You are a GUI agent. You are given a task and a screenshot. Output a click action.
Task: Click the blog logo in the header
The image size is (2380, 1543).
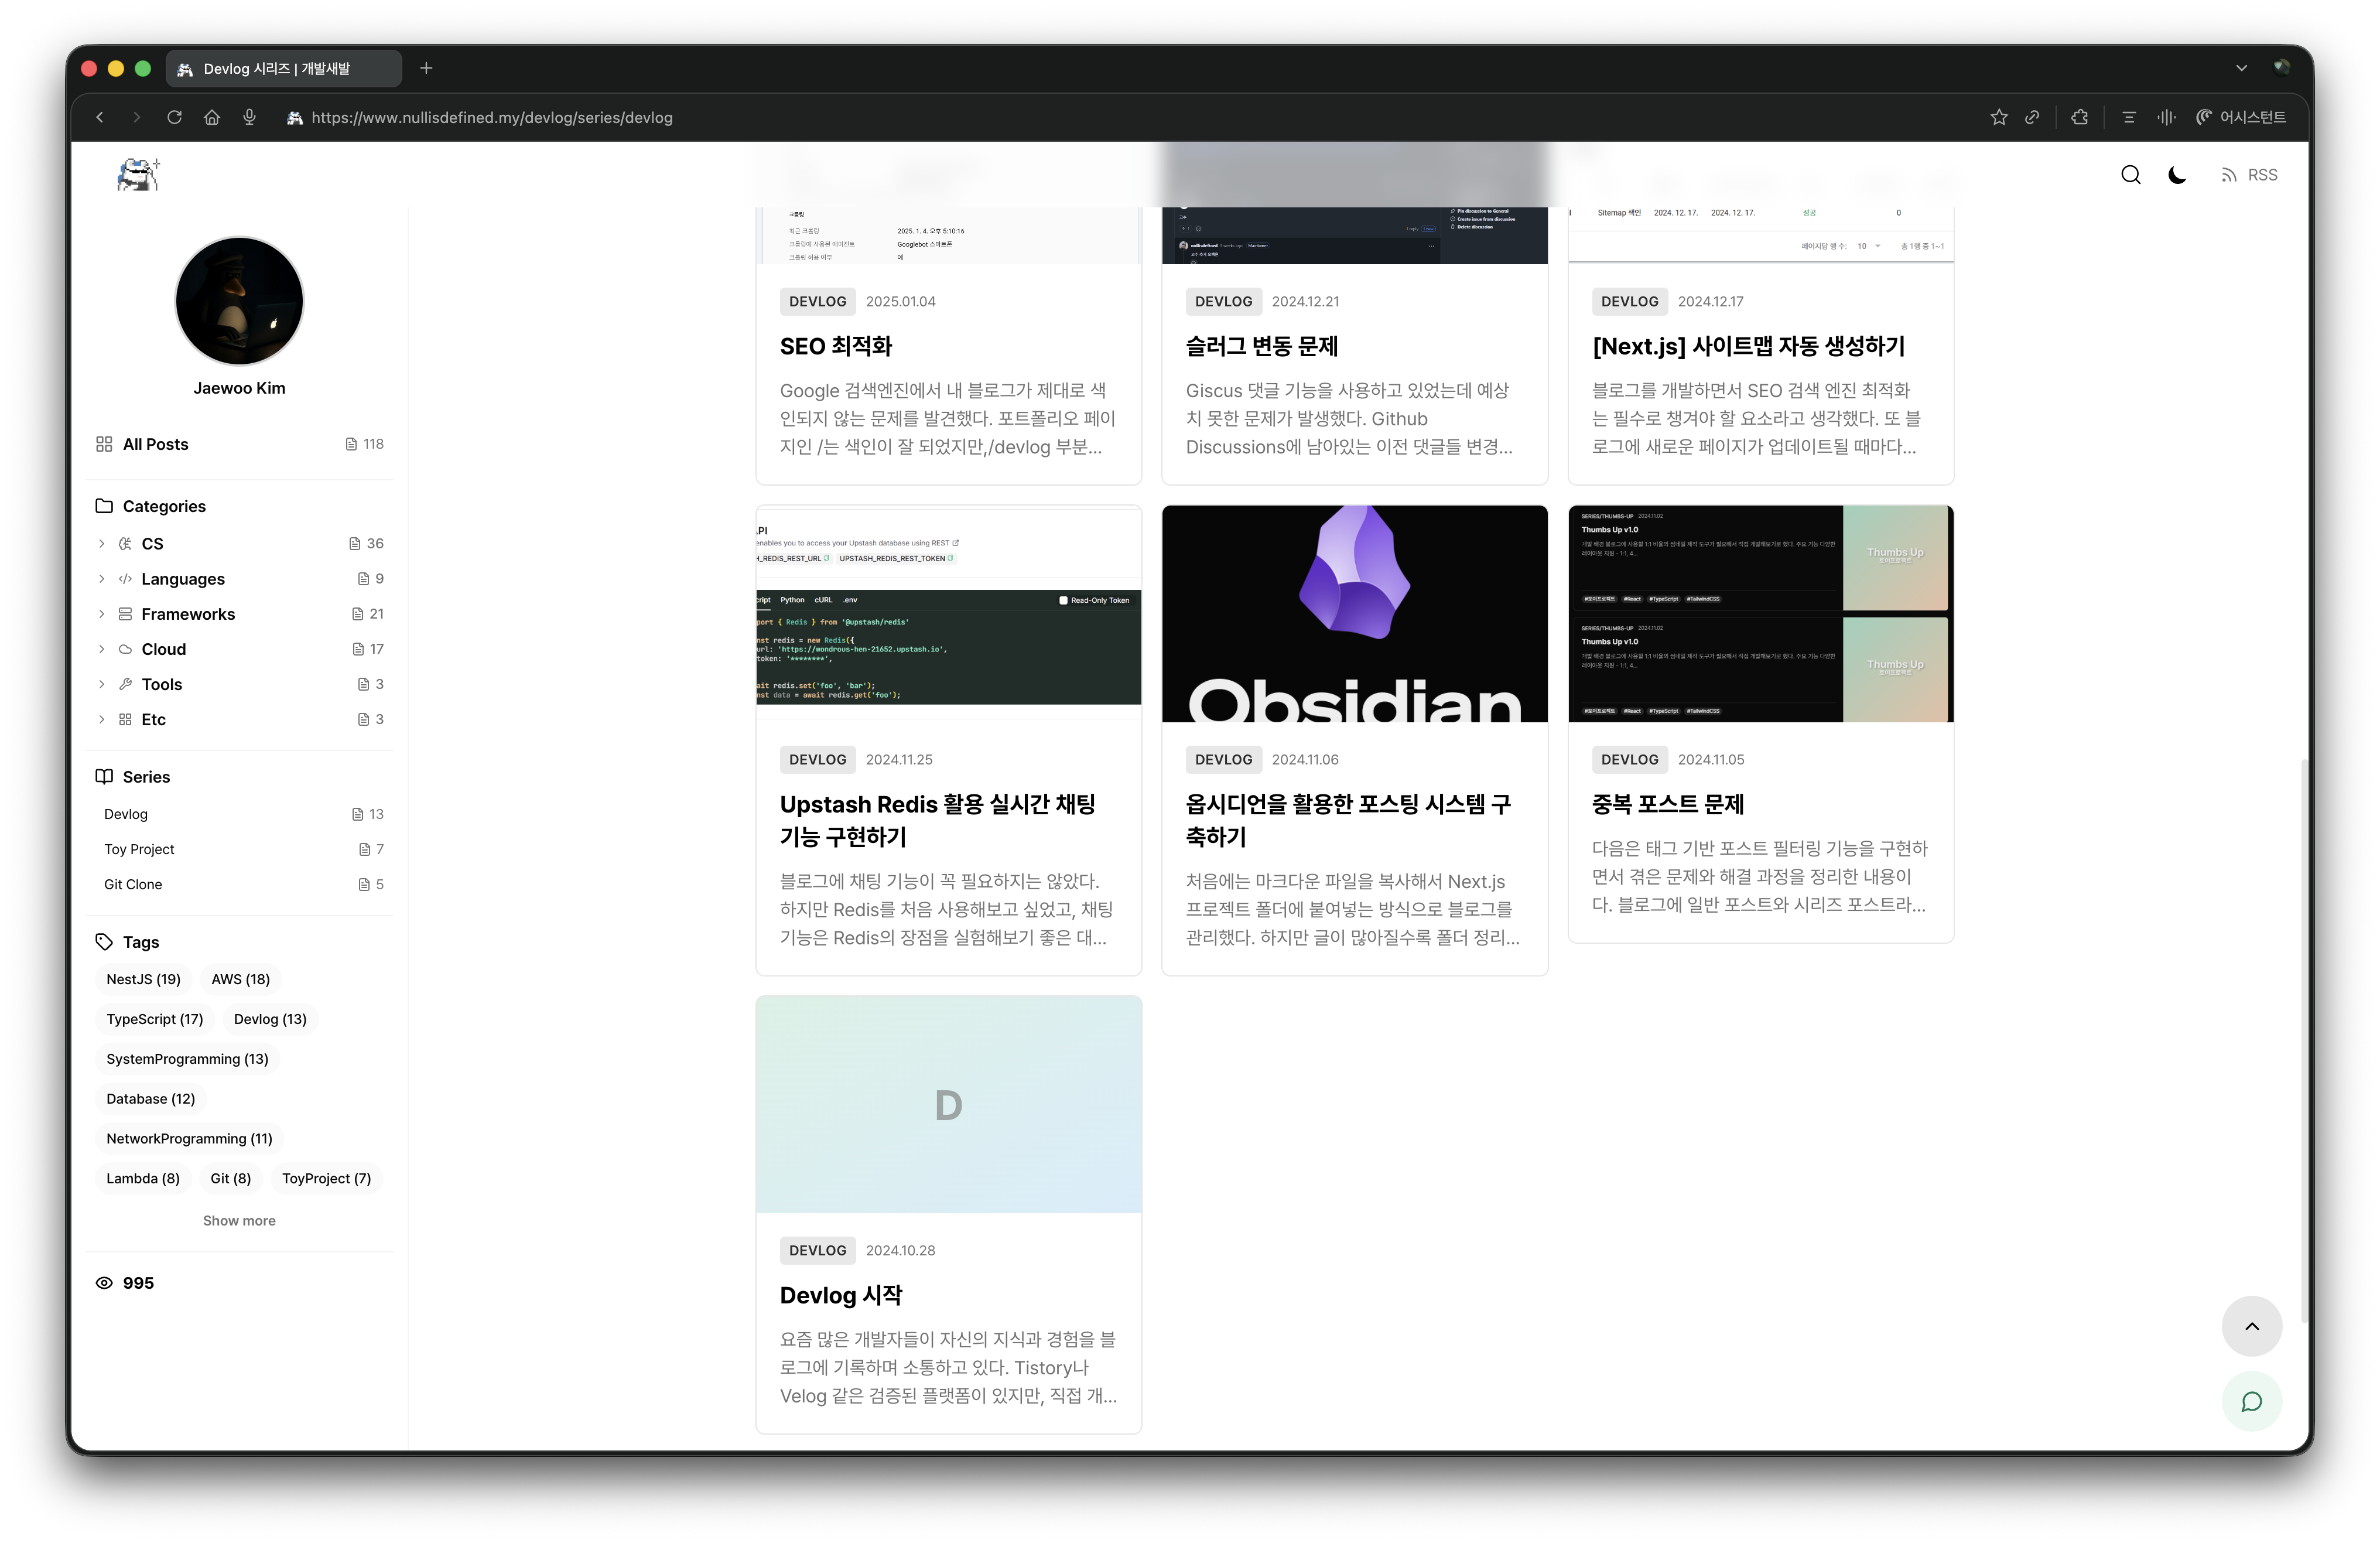click(x=138, y=174)
